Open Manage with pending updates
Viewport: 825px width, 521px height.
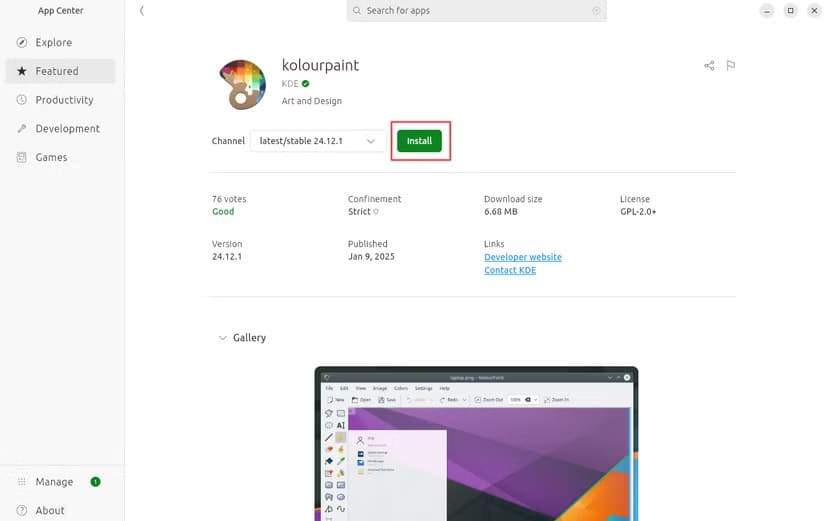tap(54, 482)
